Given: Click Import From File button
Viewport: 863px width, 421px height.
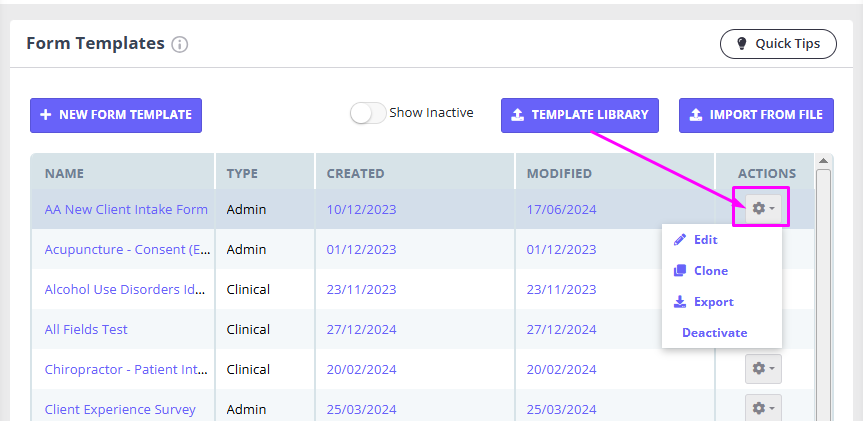Looking at the screenshot, I should (756, 115).
